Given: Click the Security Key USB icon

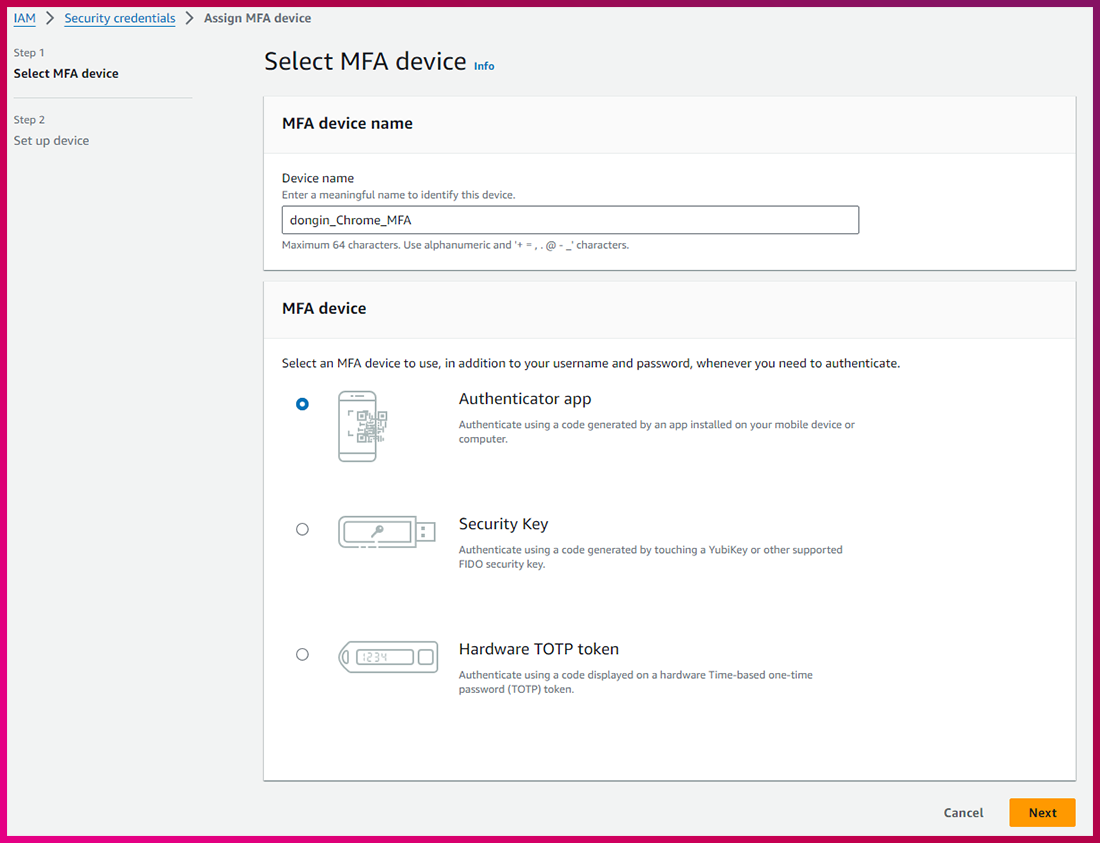Looking at the screenshot, I should coord(386,531).
